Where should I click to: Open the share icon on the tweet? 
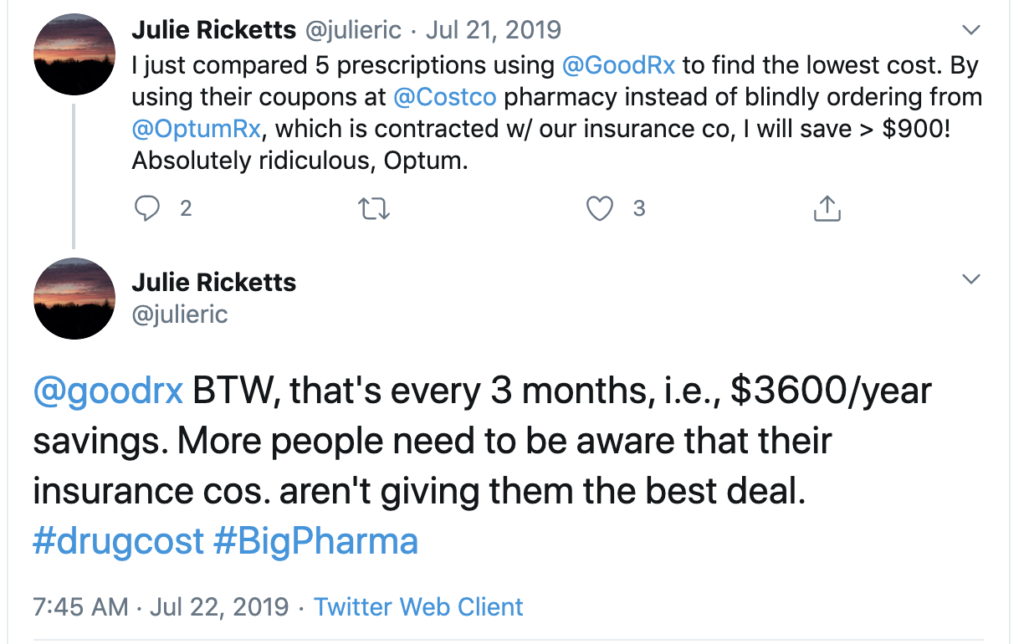[826, 208]
